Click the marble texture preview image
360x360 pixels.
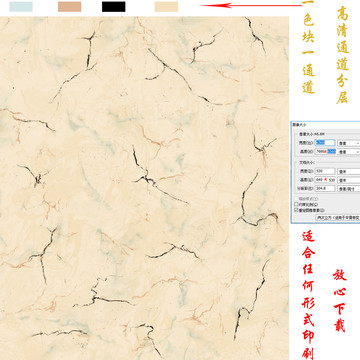point(144,188)
